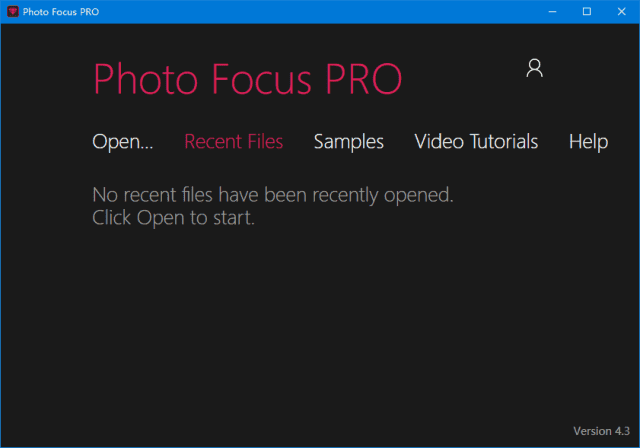Show the Samples tab
Image resolution: width=640 pixels, height=448 pixels.
pos(348,142)
